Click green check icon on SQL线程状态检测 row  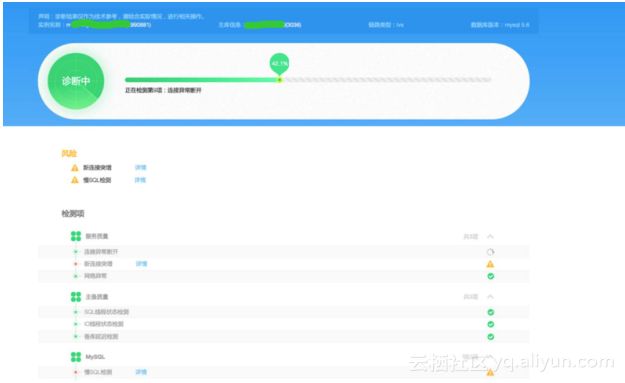(491, 312)
